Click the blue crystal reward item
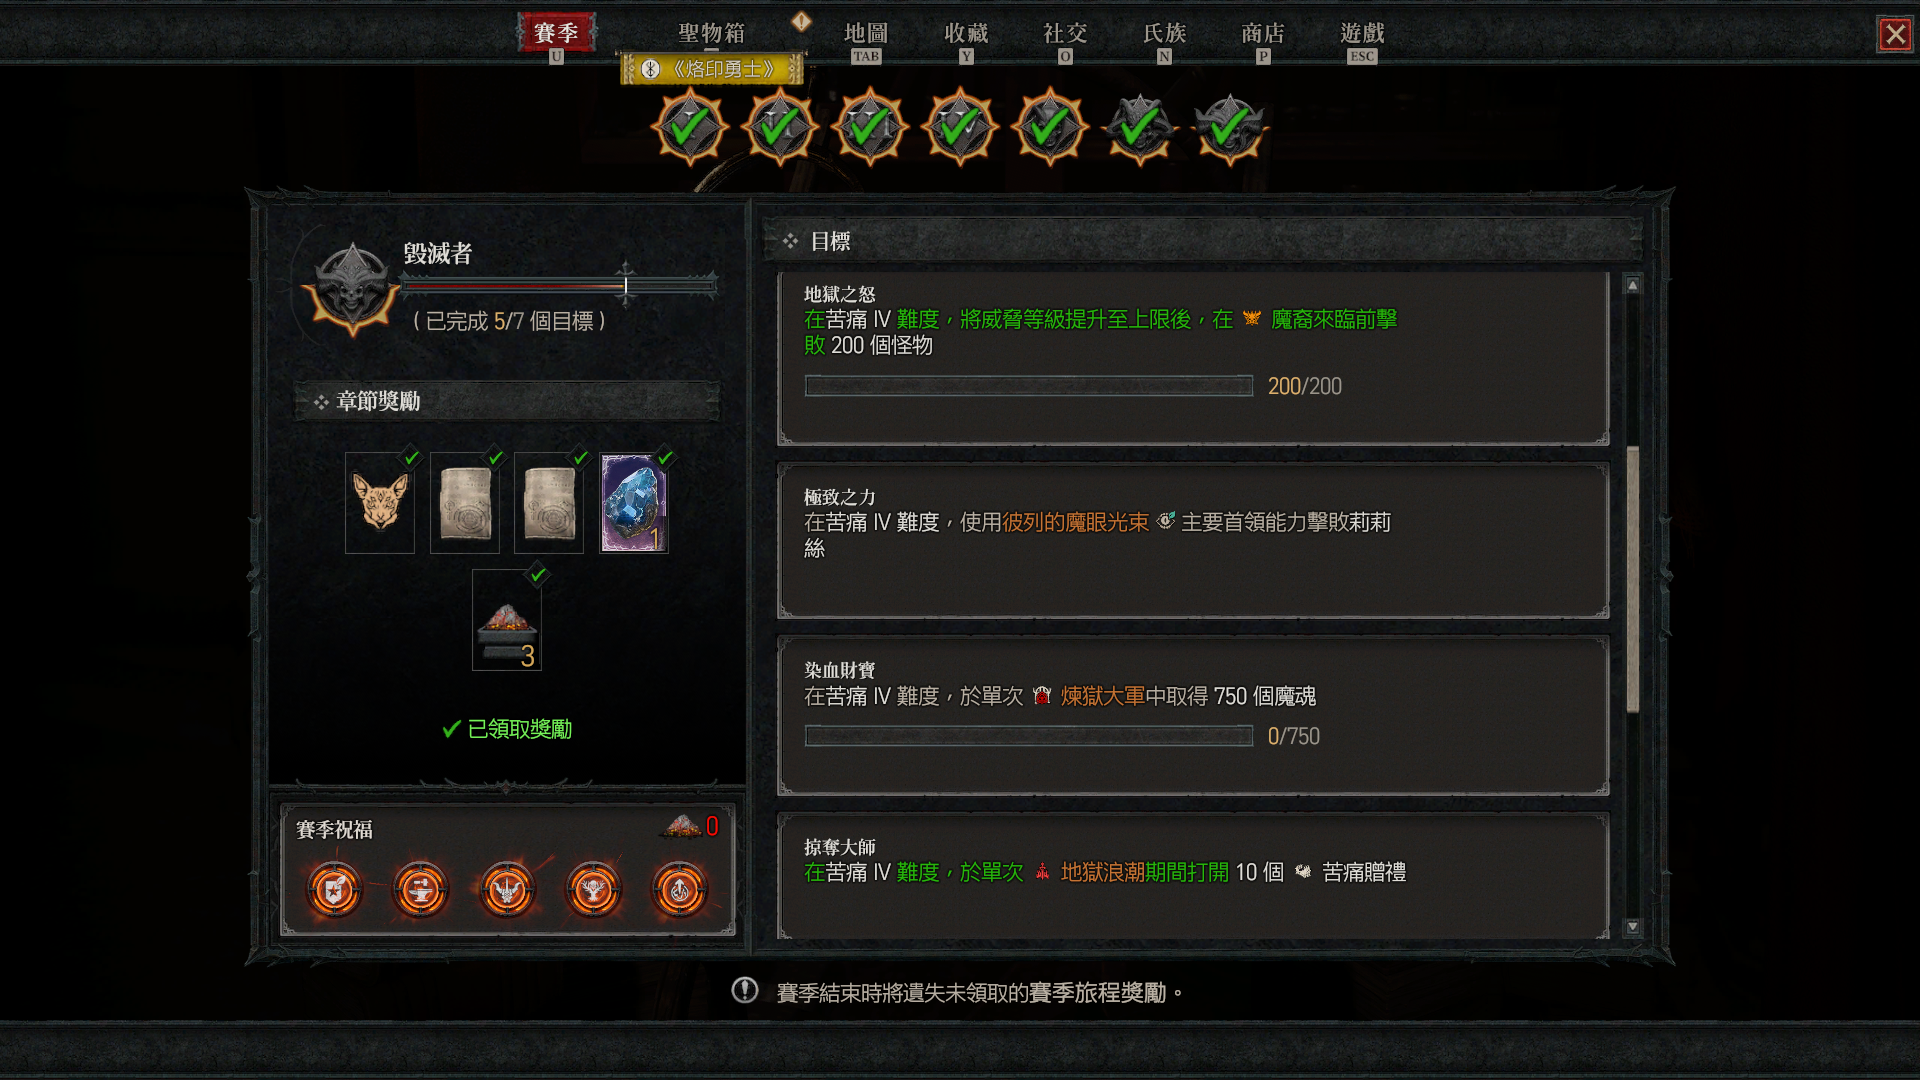This screenshot has width=1920, height=1080. 634,502
